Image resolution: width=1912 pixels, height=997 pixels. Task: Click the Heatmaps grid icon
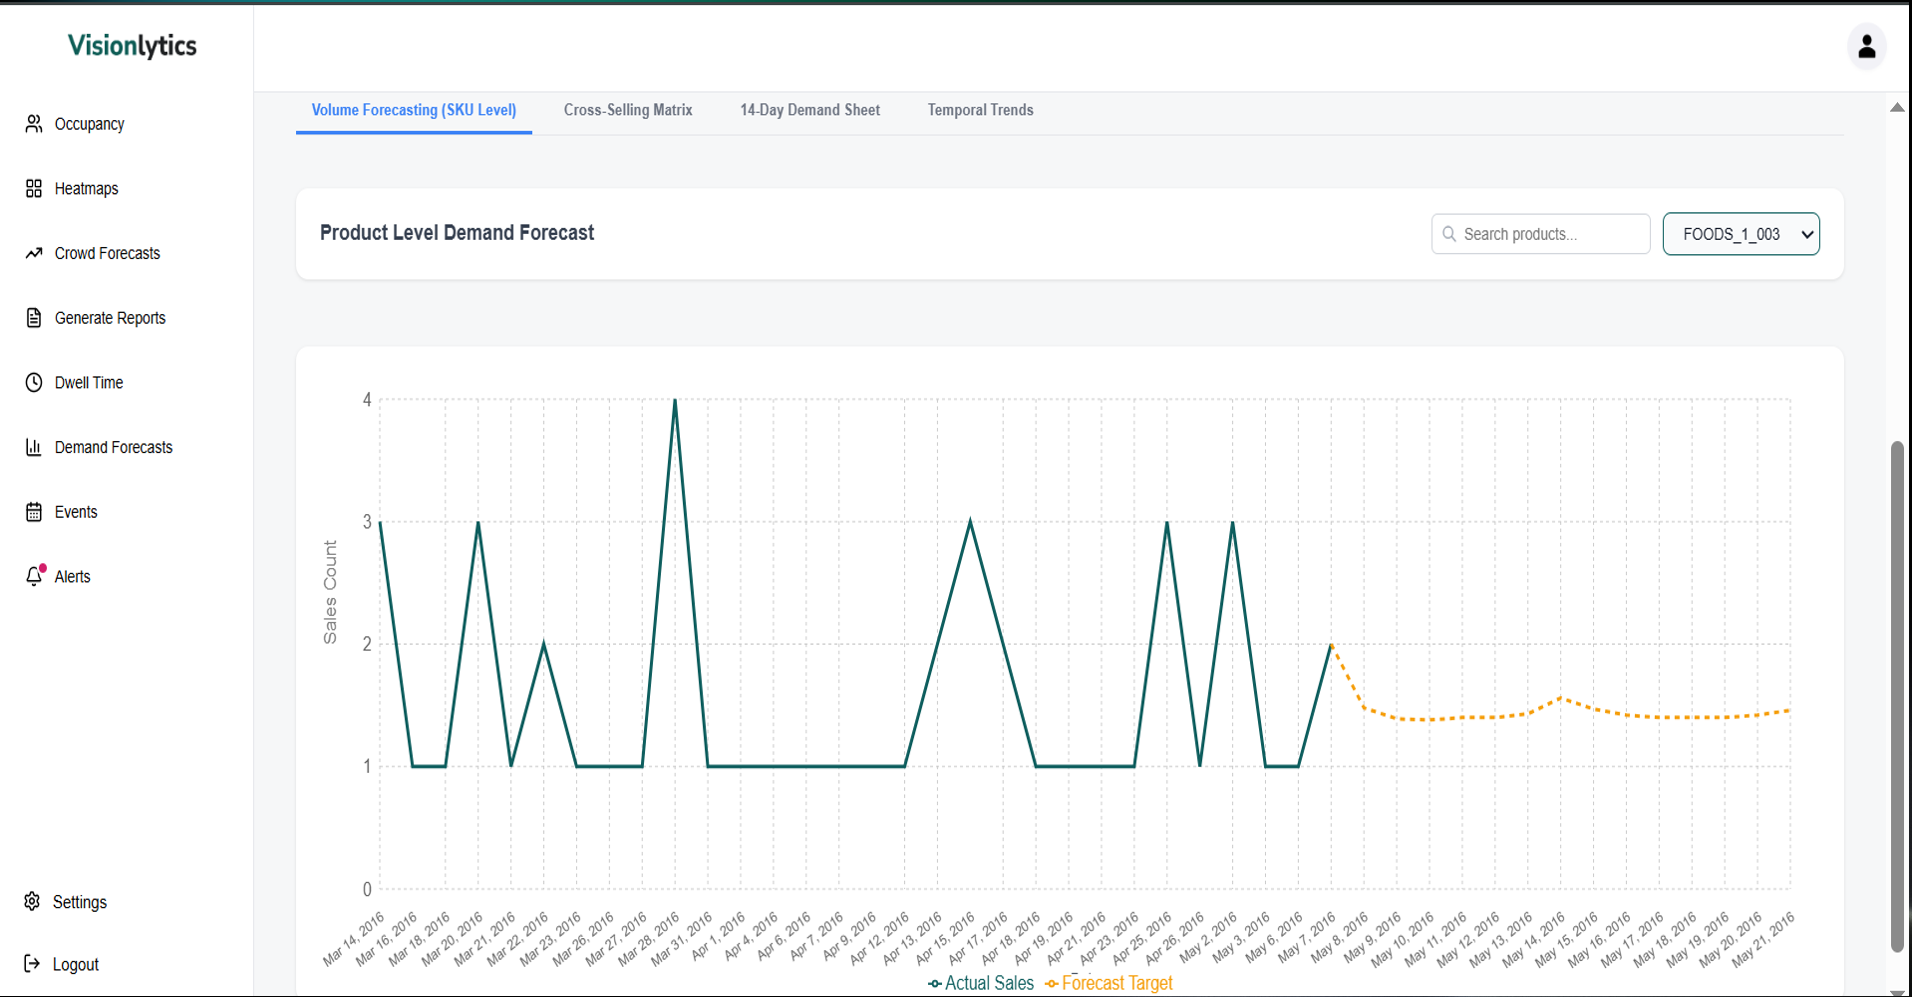(34, 188)
